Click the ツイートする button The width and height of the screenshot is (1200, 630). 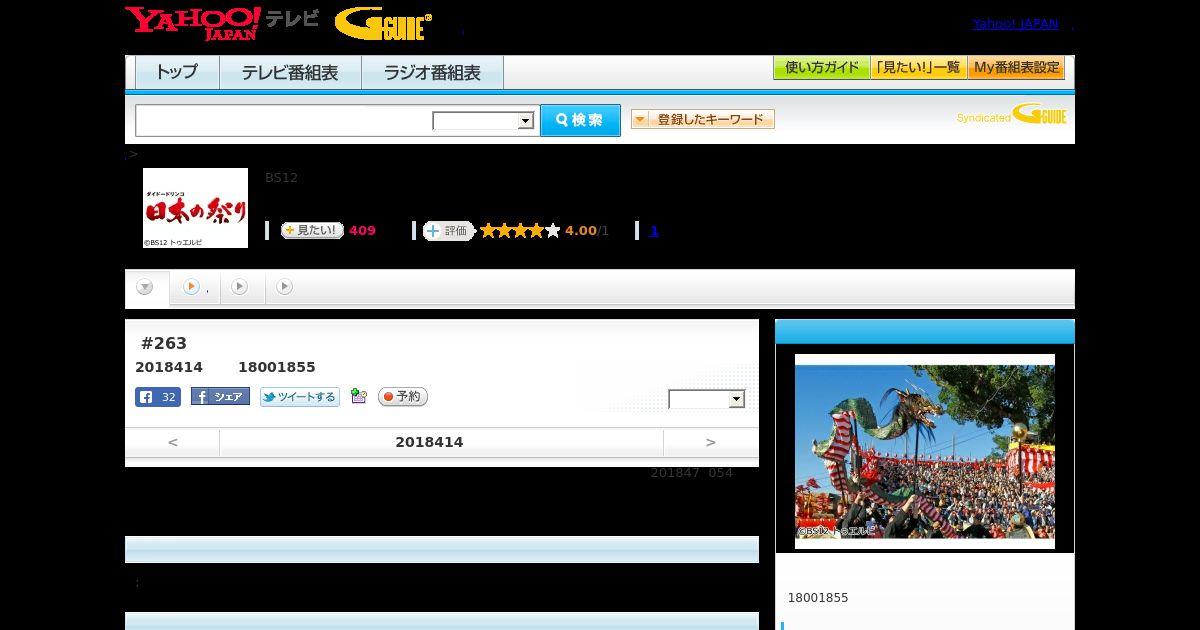pyautogui.click(x=300, y=397)
